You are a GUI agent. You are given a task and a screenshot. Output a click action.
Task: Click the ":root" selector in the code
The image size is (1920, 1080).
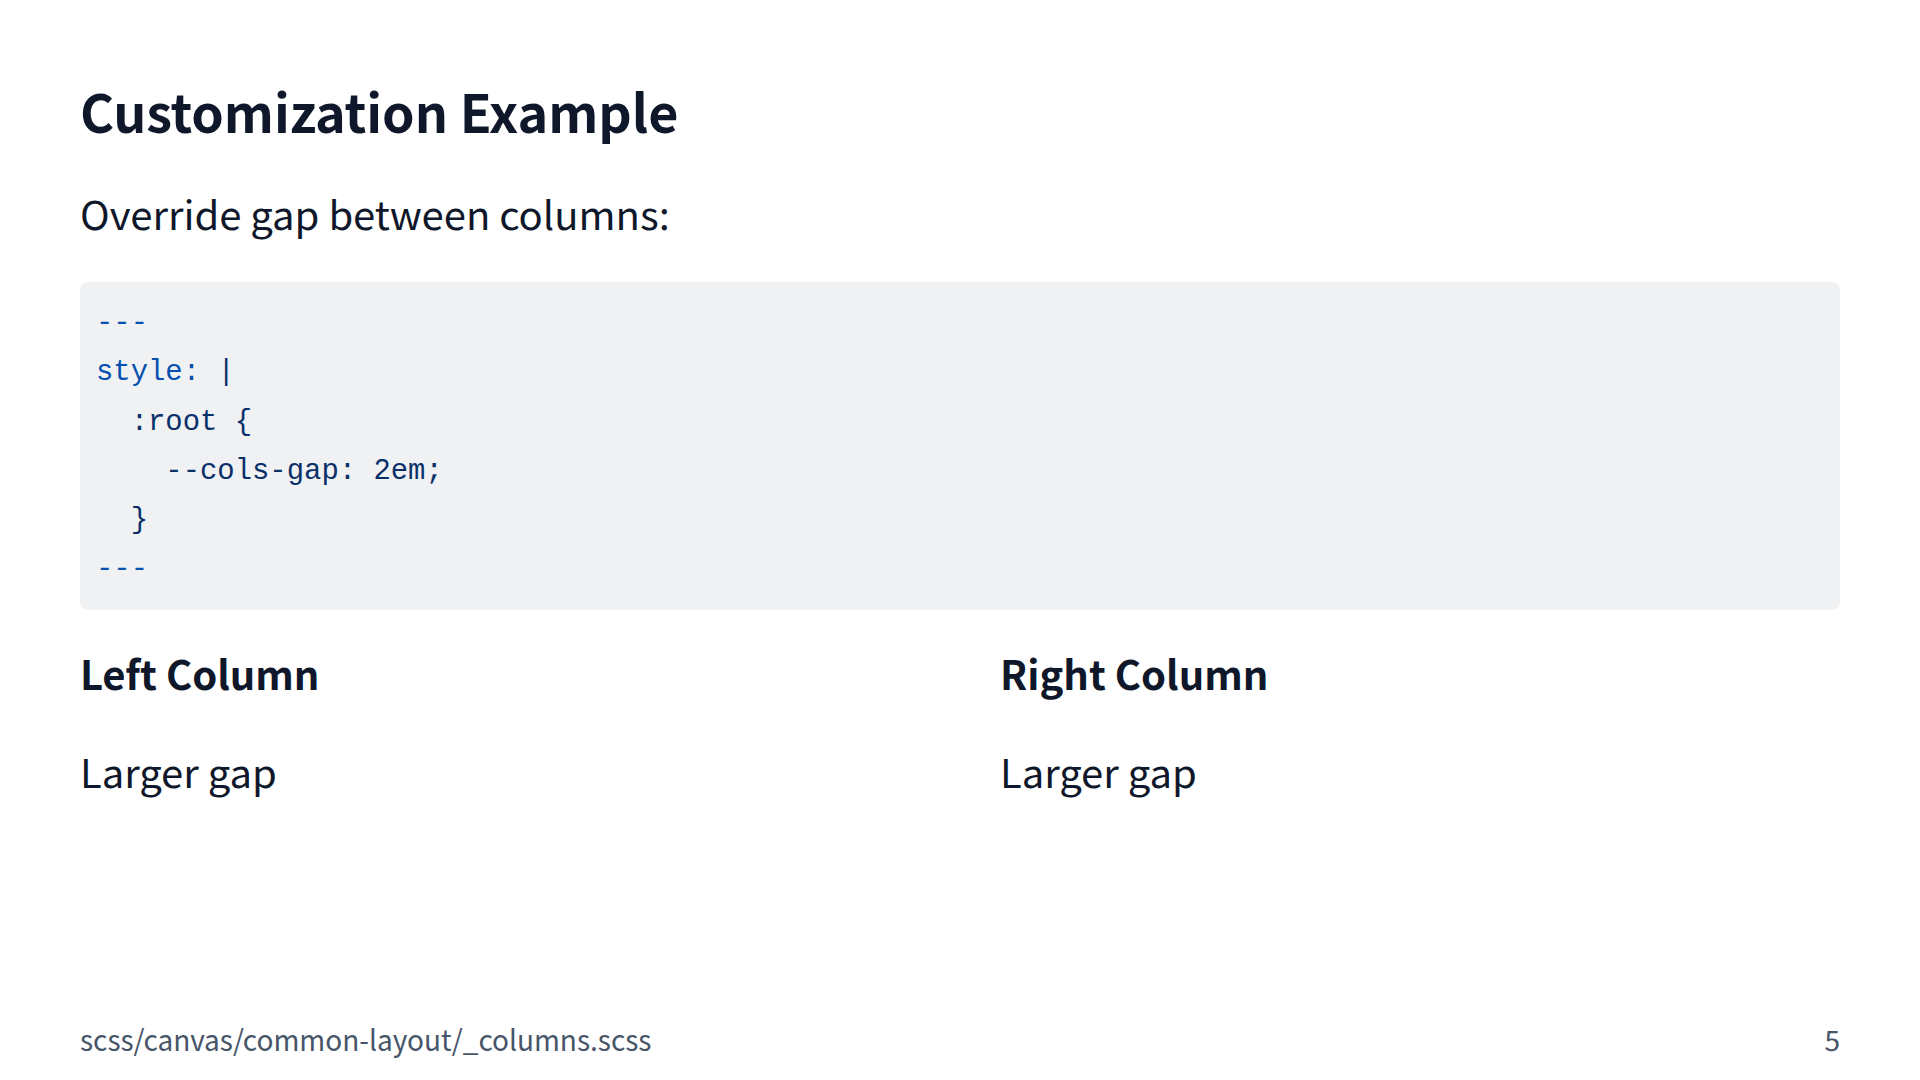coord(174,420)
